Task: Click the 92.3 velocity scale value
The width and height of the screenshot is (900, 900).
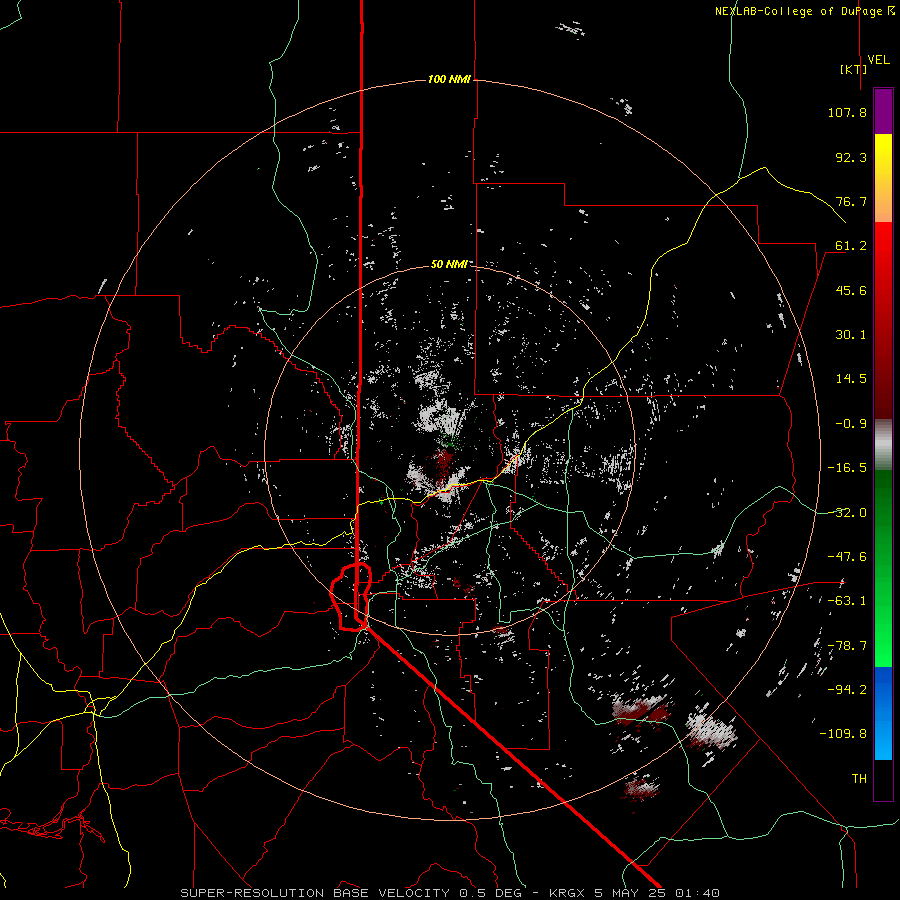Action: [x=851, y=157]
